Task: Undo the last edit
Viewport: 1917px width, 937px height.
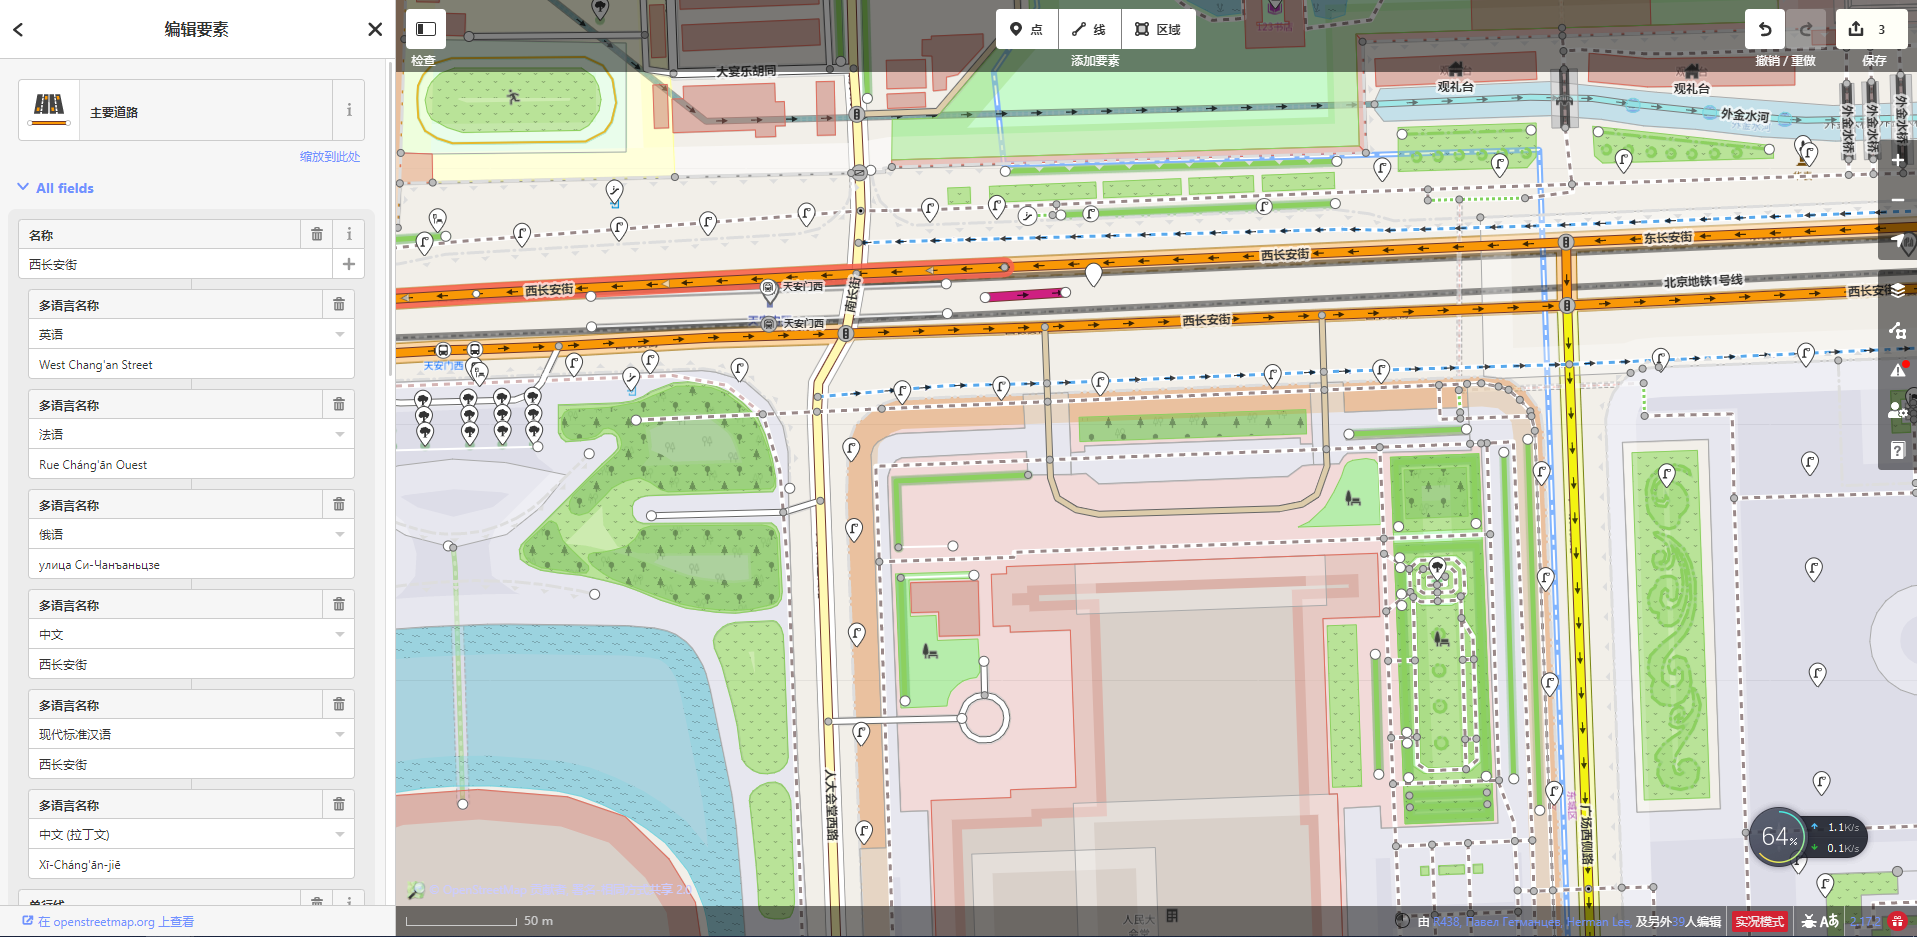Action: click(1765, 29)
